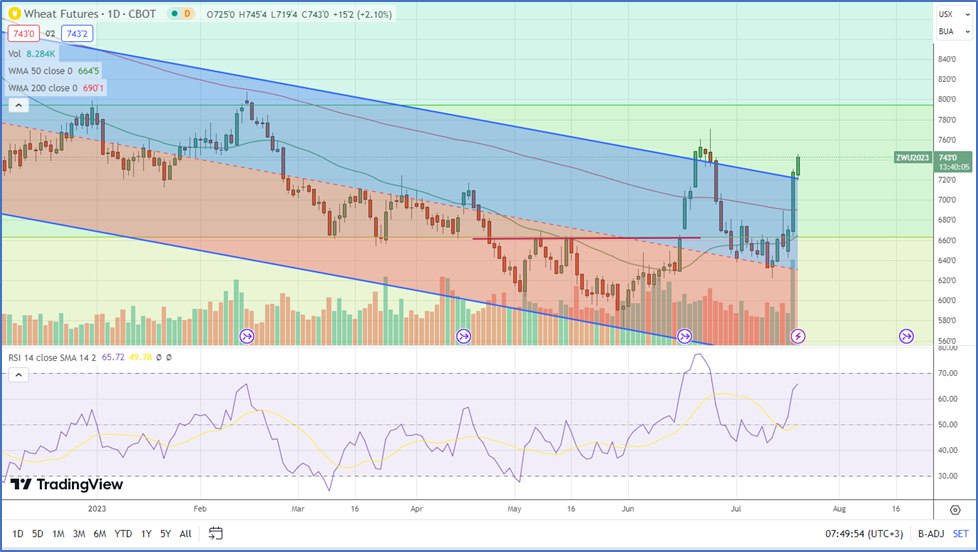Select the 5D time range
The image size is (978, 552).
pos(37,534)
